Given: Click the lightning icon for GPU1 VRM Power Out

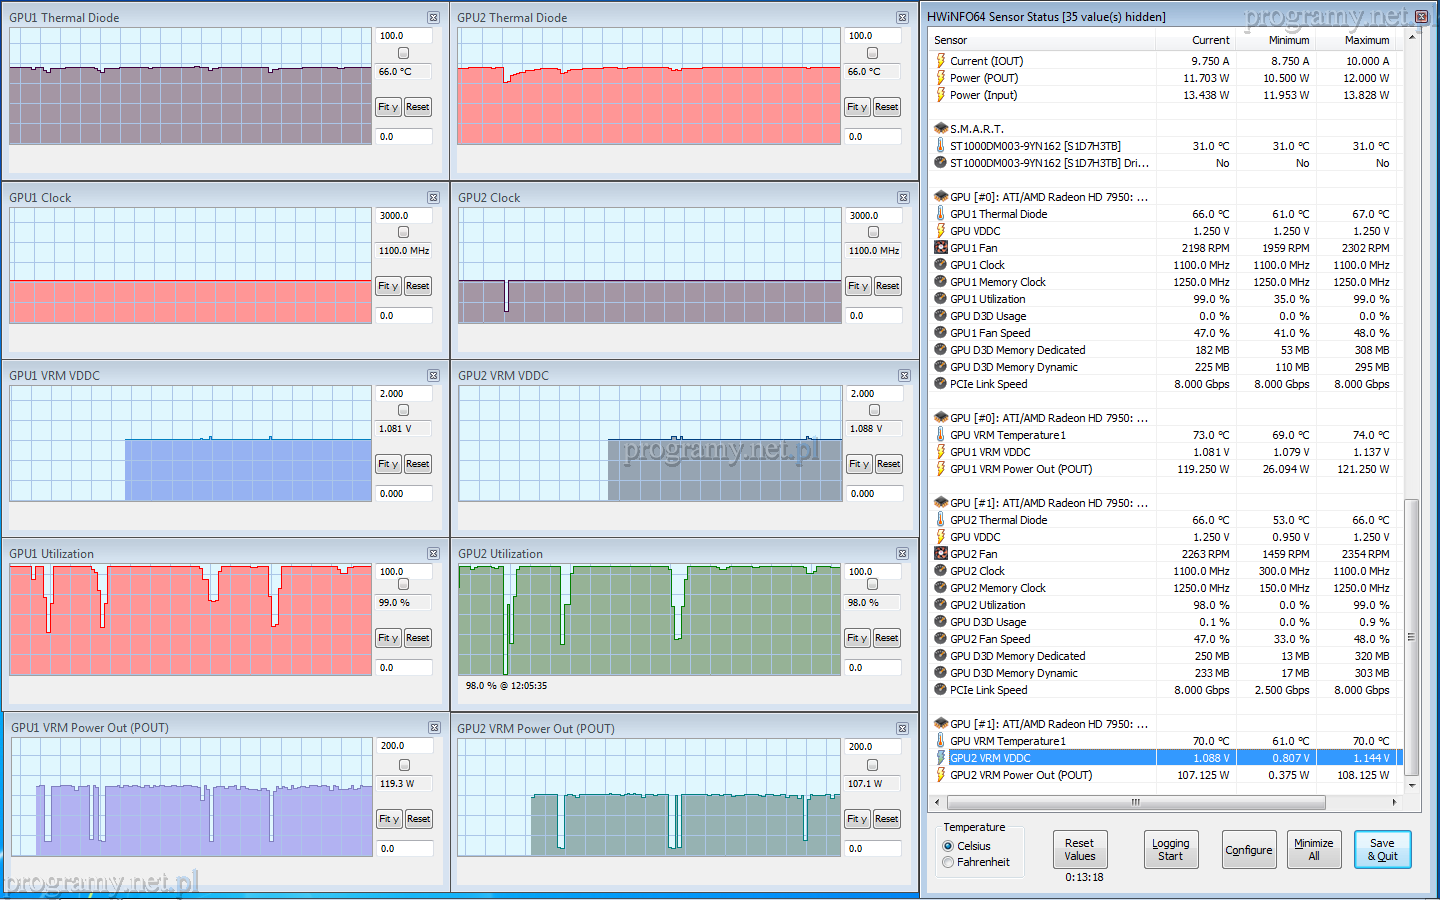Looking at the screenshot, I should click(940, 469).
